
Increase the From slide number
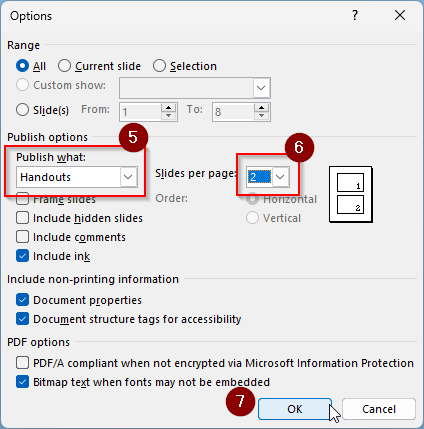coord(169,108)
